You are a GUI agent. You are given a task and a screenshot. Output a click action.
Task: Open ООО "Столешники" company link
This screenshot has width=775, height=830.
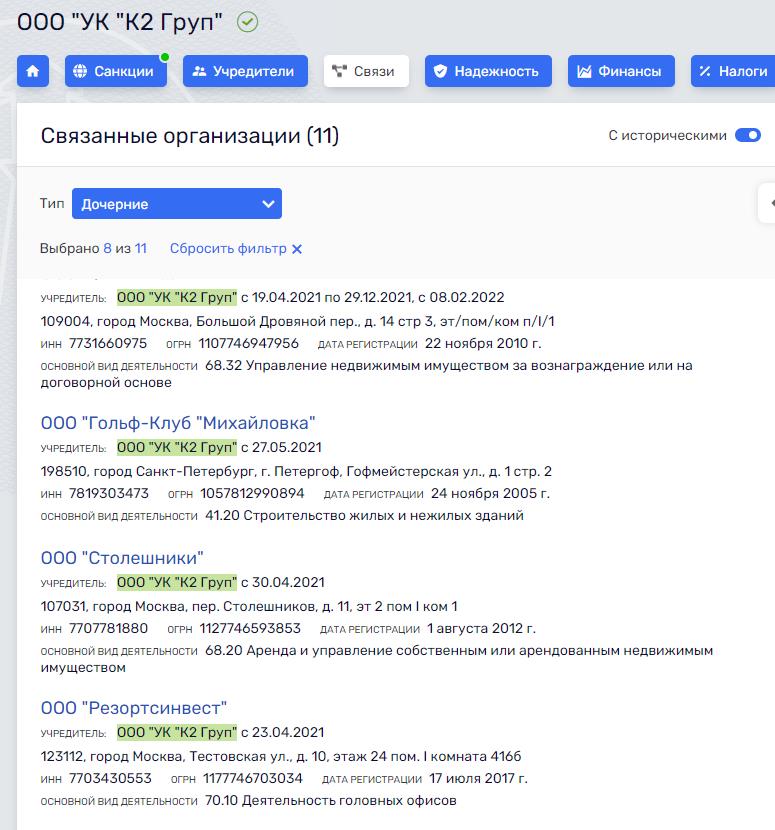click(x=122, y=558)
